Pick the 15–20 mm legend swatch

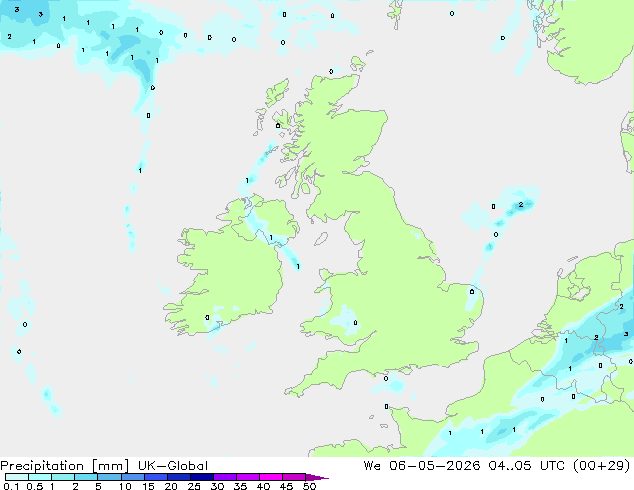[x=155, y=477]
